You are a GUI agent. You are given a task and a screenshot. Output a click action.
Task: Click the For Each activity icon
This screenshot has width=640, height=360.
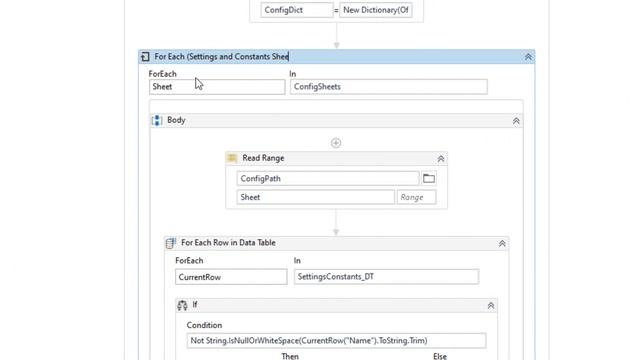pos(145,57)
